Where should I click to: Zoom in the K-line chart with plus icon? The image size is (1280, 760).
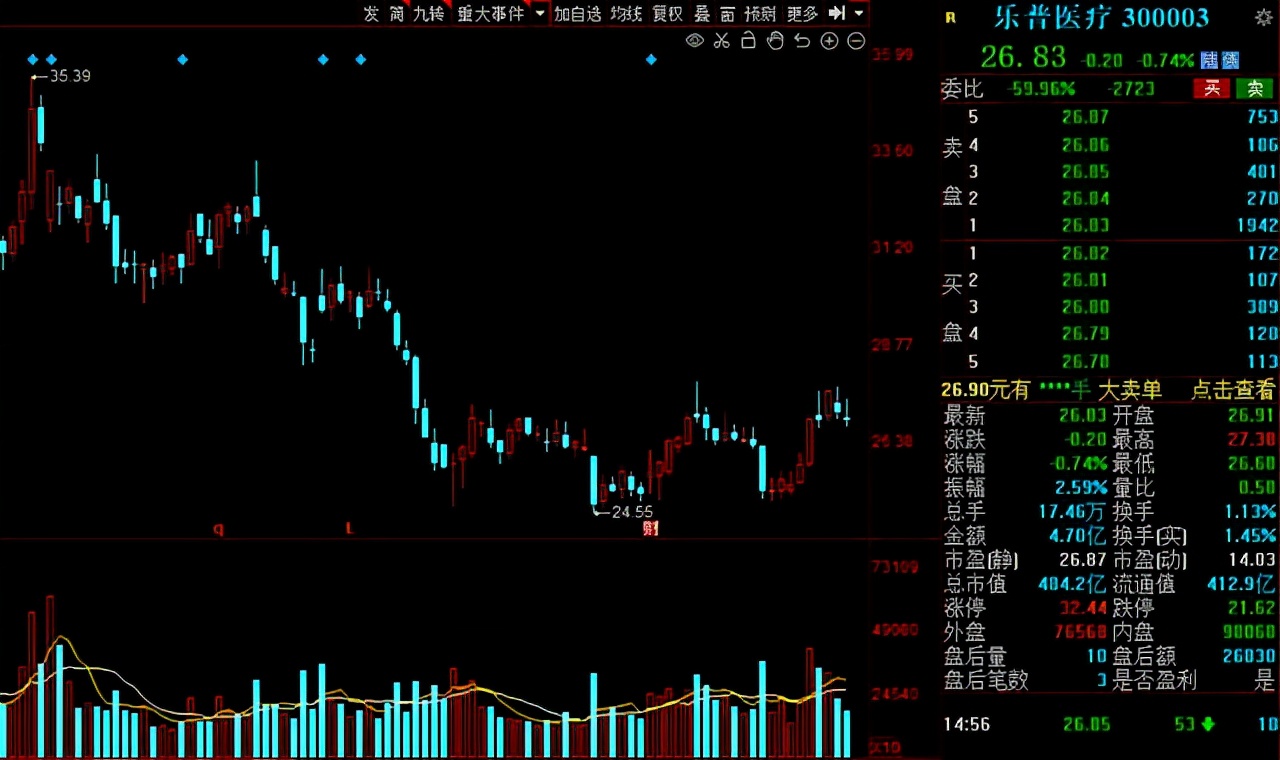(829, 41)
